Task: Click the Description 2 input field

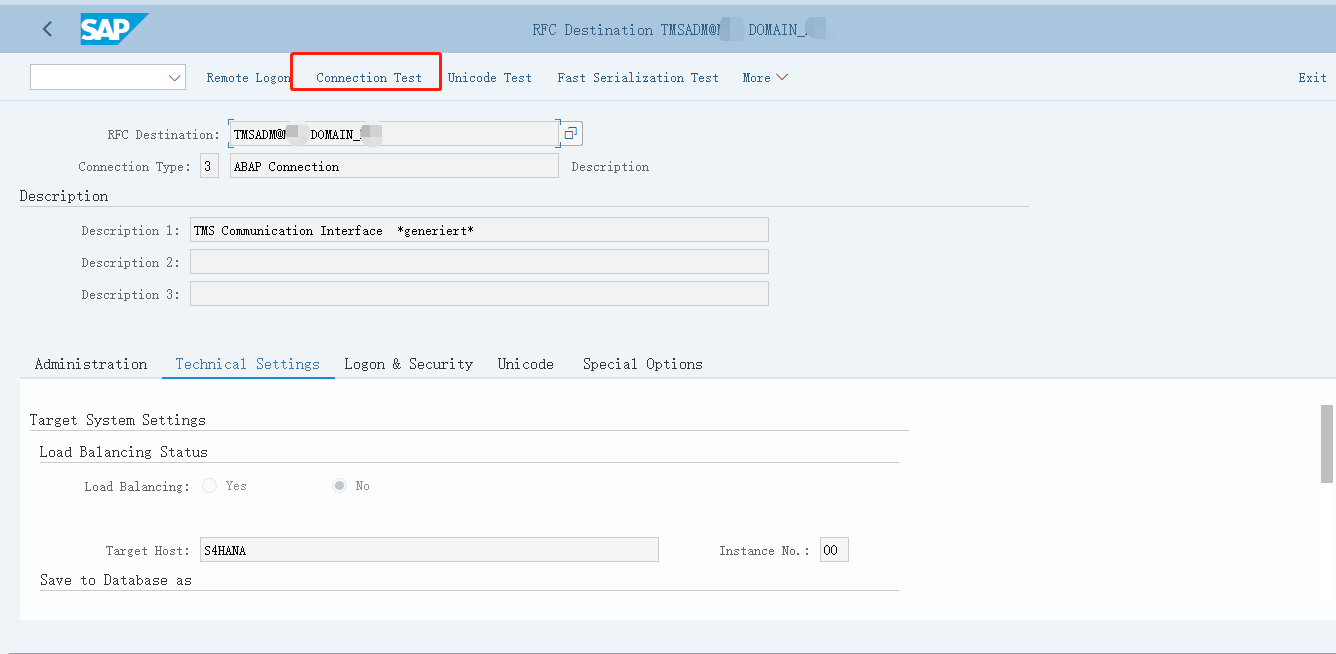Action: (x=479, y=262)
